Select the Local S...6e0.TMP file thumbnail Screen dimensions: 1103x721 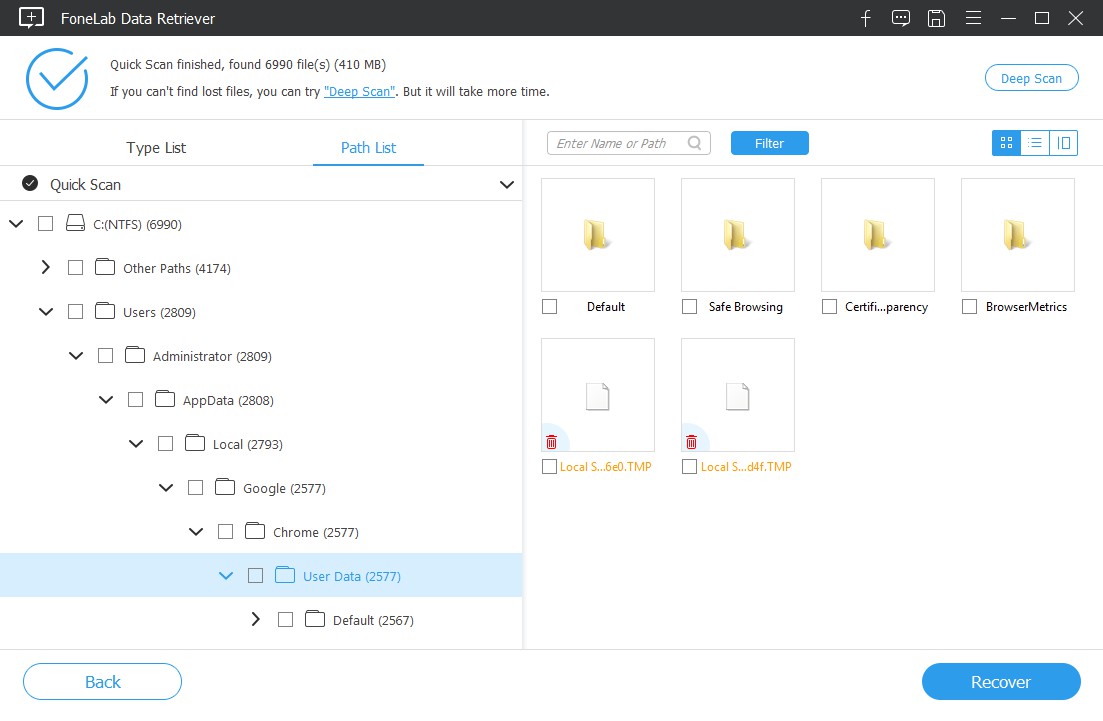(598, 395)
